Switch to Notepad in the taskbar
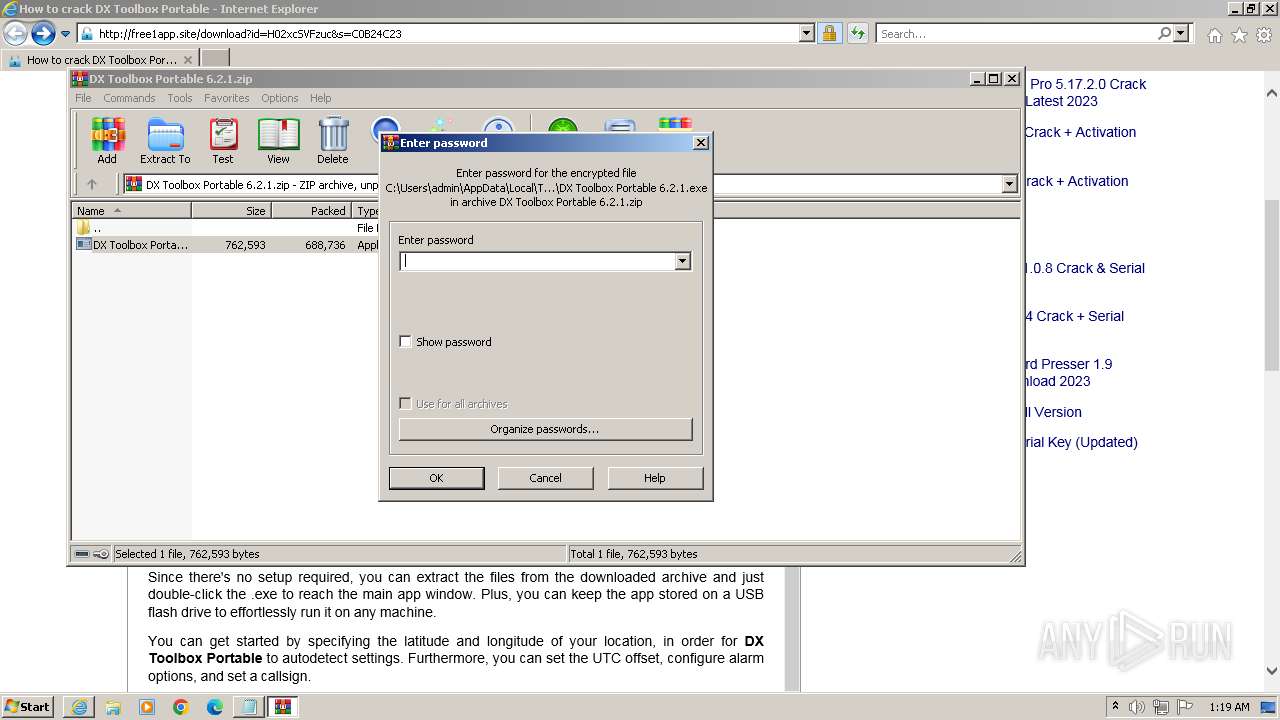1280x720 pixels. [x=249, y=707]
